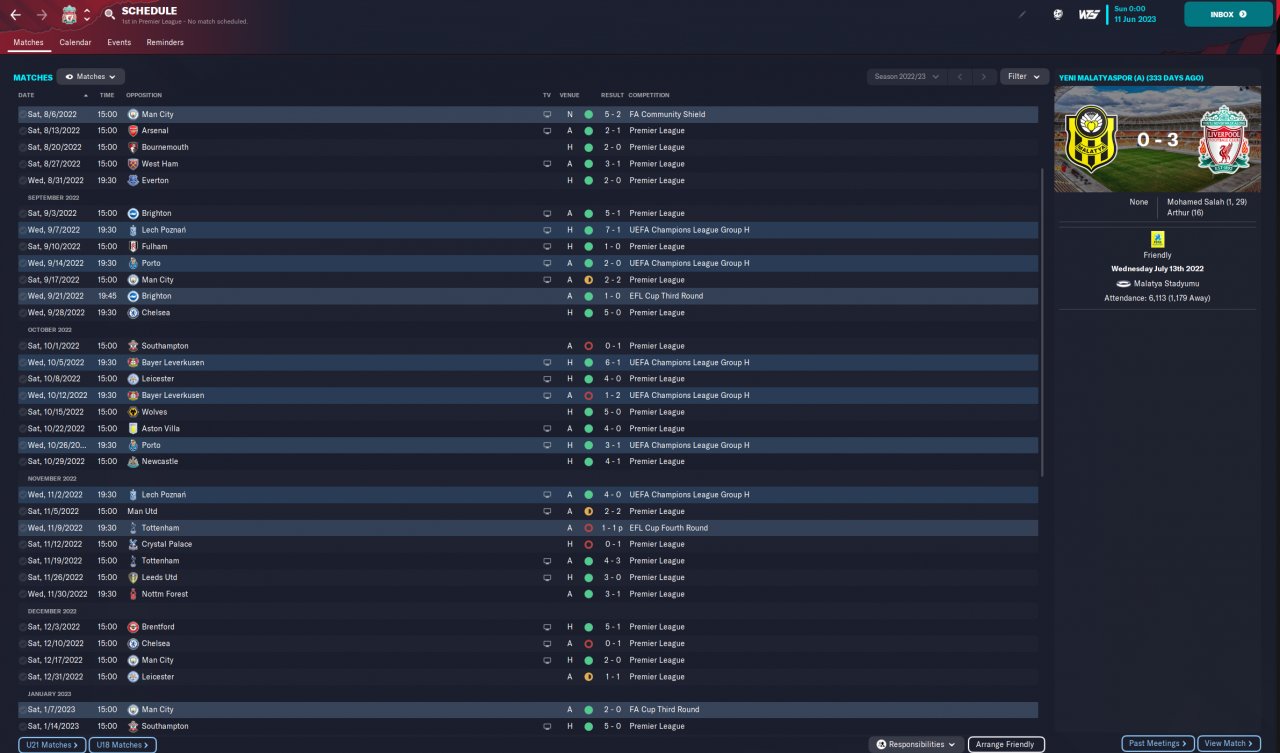Viewport: 1280px width, 753px height.
Task: Click the Lech Poznań badge on 9/7/2022
Action: click(x=133, y=230)
